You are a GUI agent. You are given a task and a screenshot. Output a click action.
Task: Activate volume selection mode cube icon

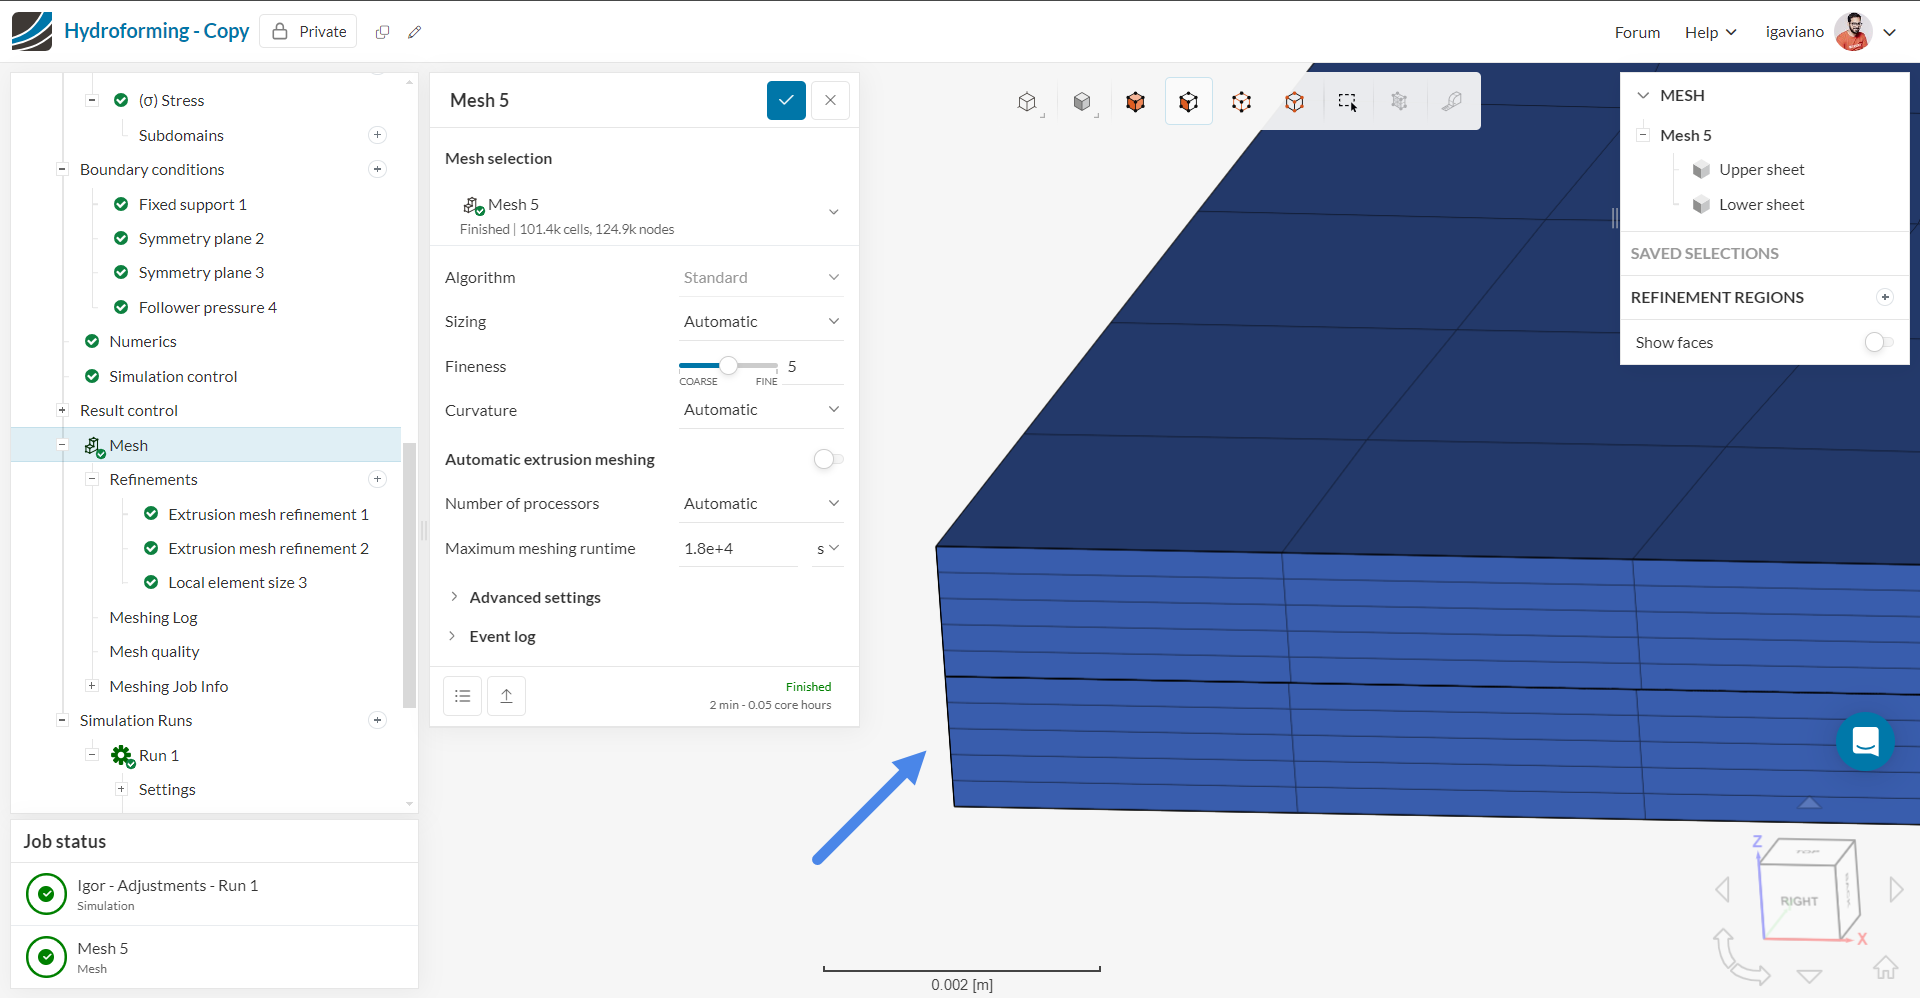click(1135, 102)
